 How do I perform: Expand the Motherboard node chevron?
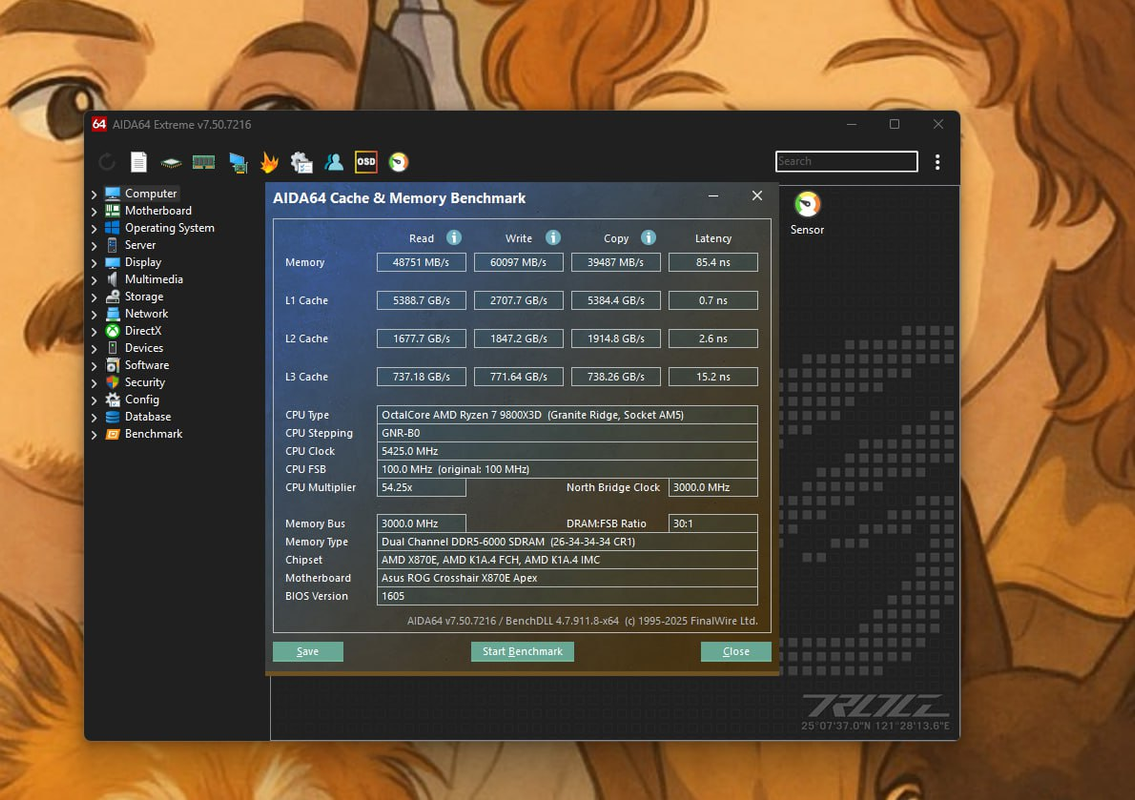[x=94, y=211]
